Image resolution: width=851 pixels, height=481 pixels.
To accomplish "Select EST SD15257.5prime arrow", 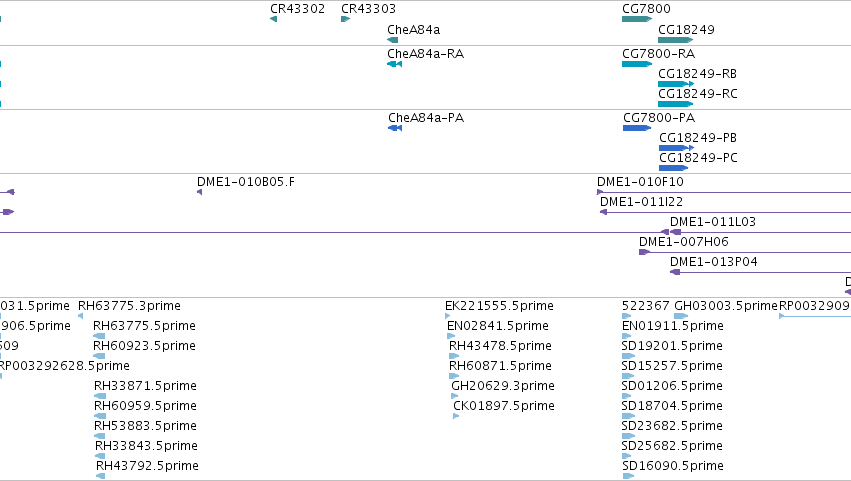I will coord(628,376).
